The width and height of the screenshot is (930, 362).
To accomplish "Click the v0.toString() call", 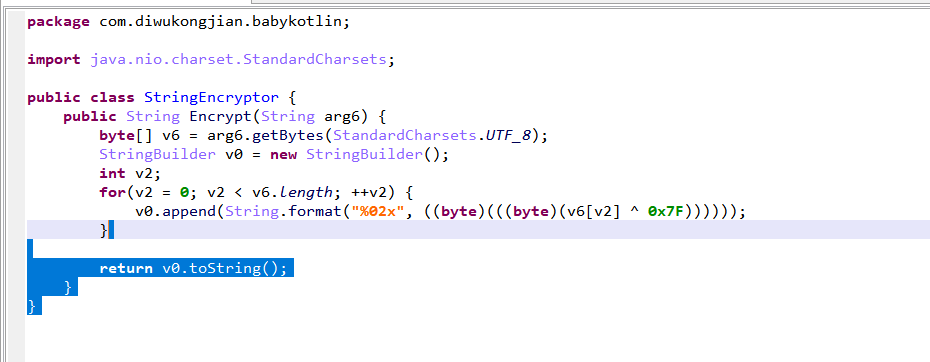I will tap(220, 268).
